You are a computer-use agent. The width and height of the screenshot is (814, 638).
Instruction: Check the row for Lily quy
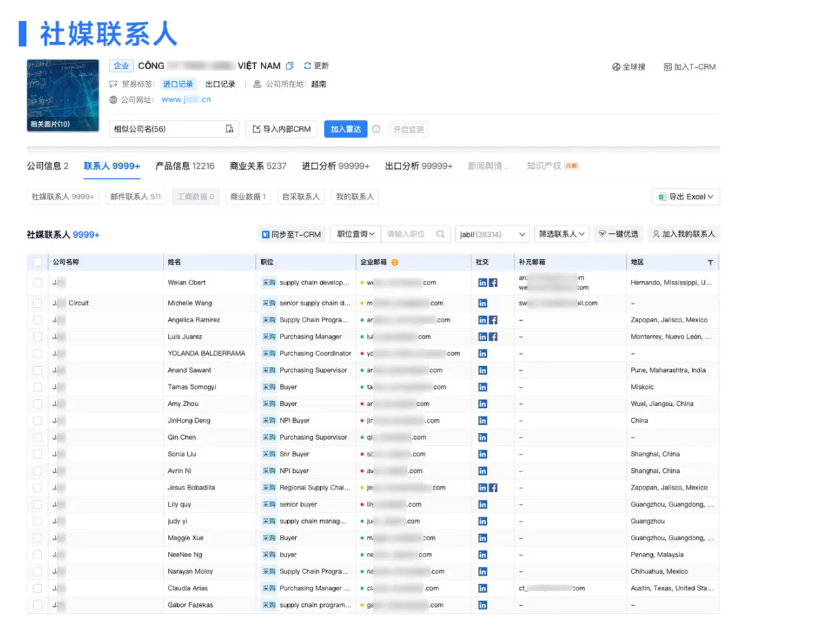[37, 505]
